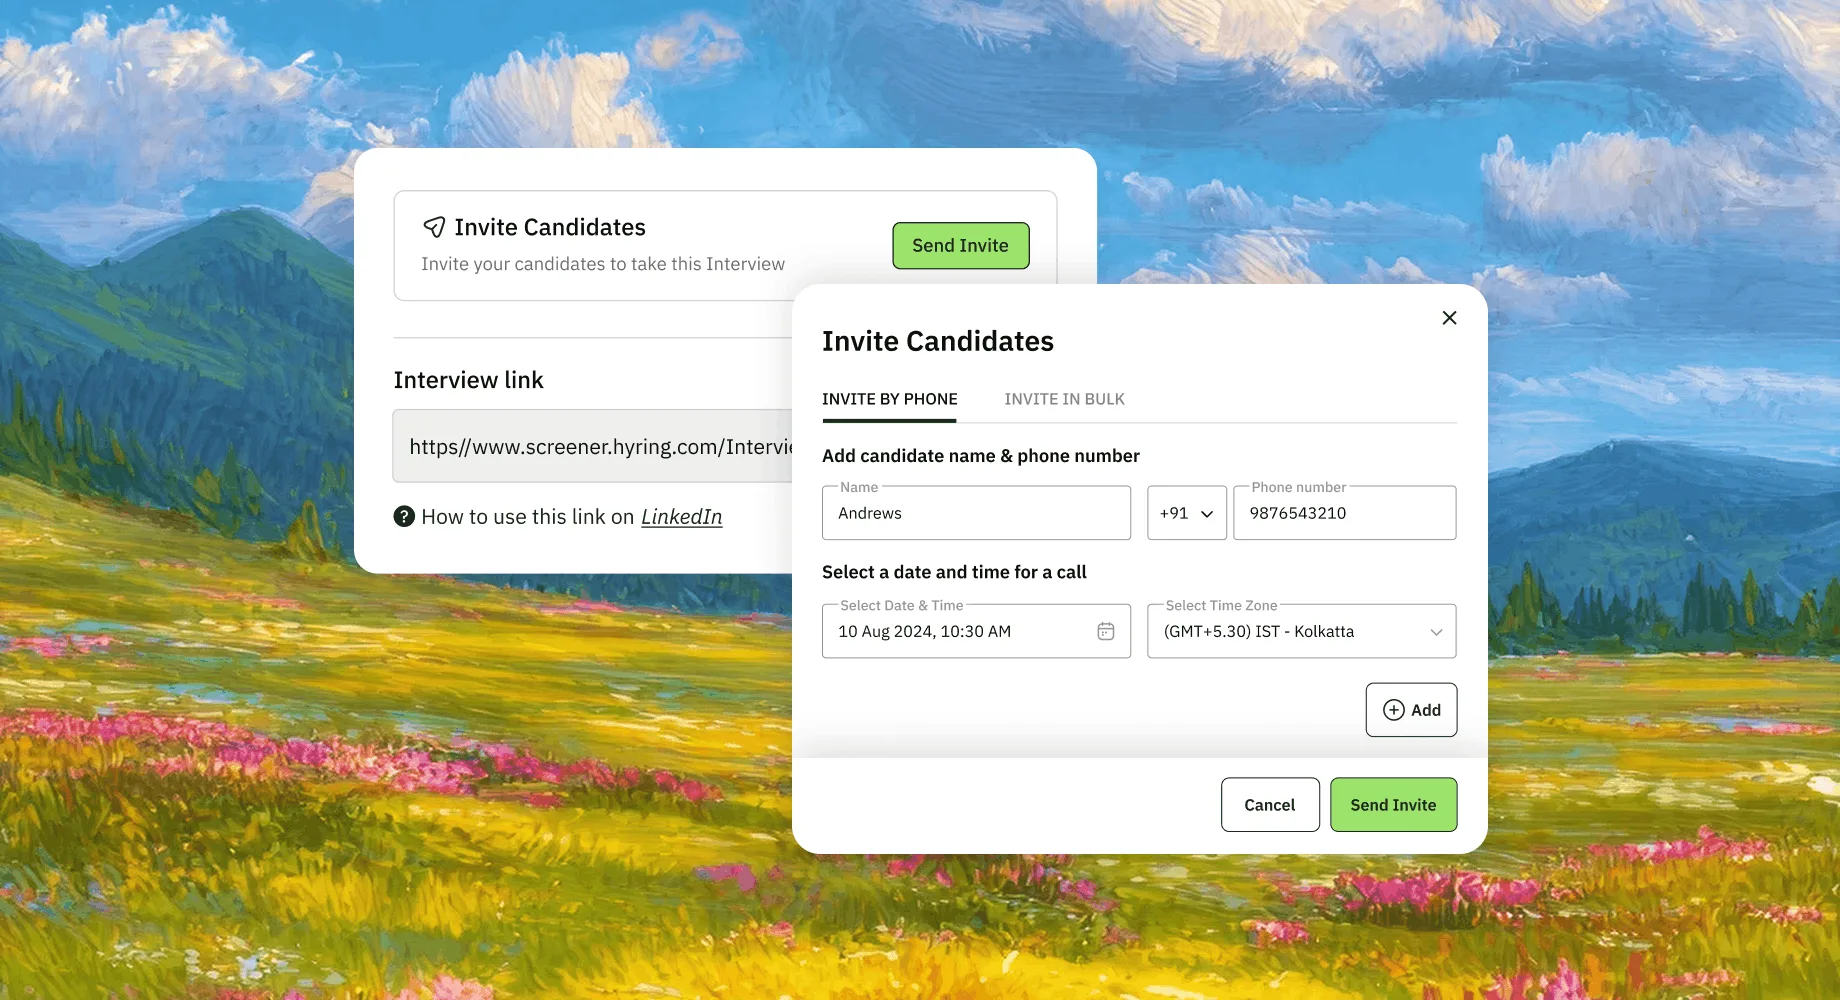The height and width of the screenshot is (1000, 1840).
Task: Open the calendar picker icon
Action: point(1106,631)
